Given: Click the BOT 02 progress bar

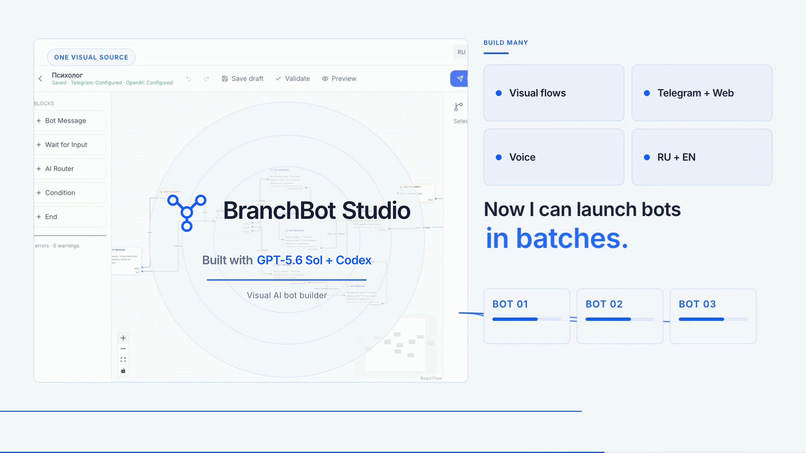Looking at the screenshot, I should click(x=619, y=319).
